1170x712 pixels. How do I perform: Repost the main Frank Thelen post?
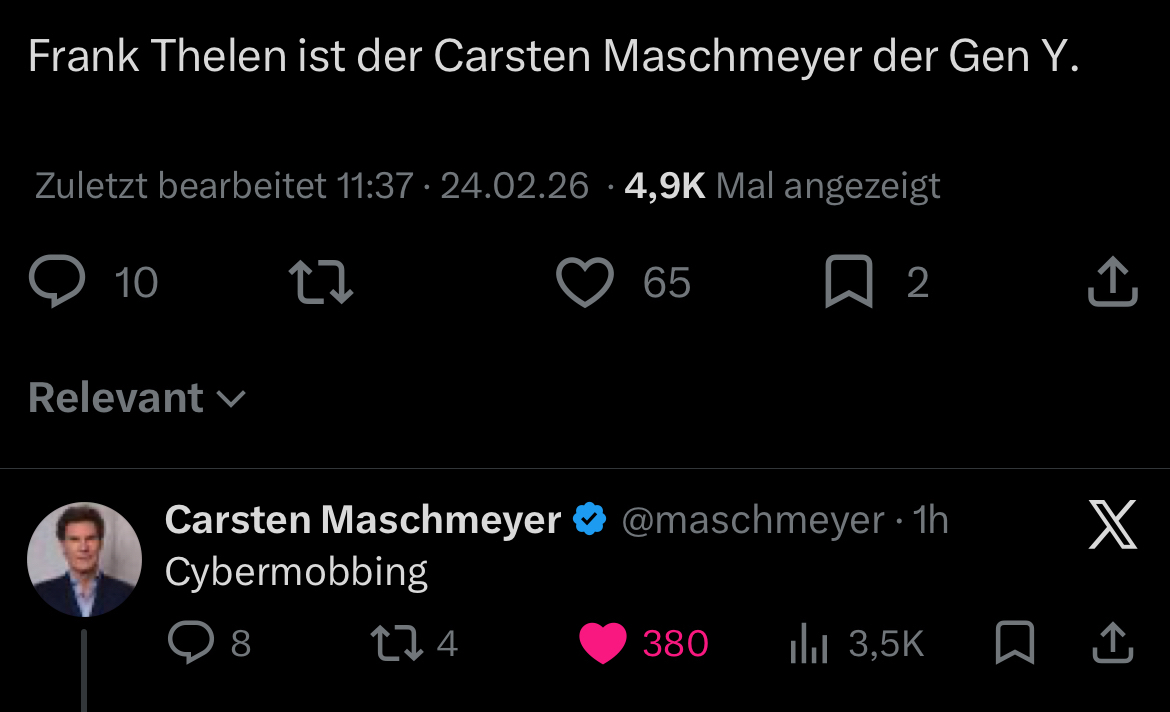(x=320, y=283)
